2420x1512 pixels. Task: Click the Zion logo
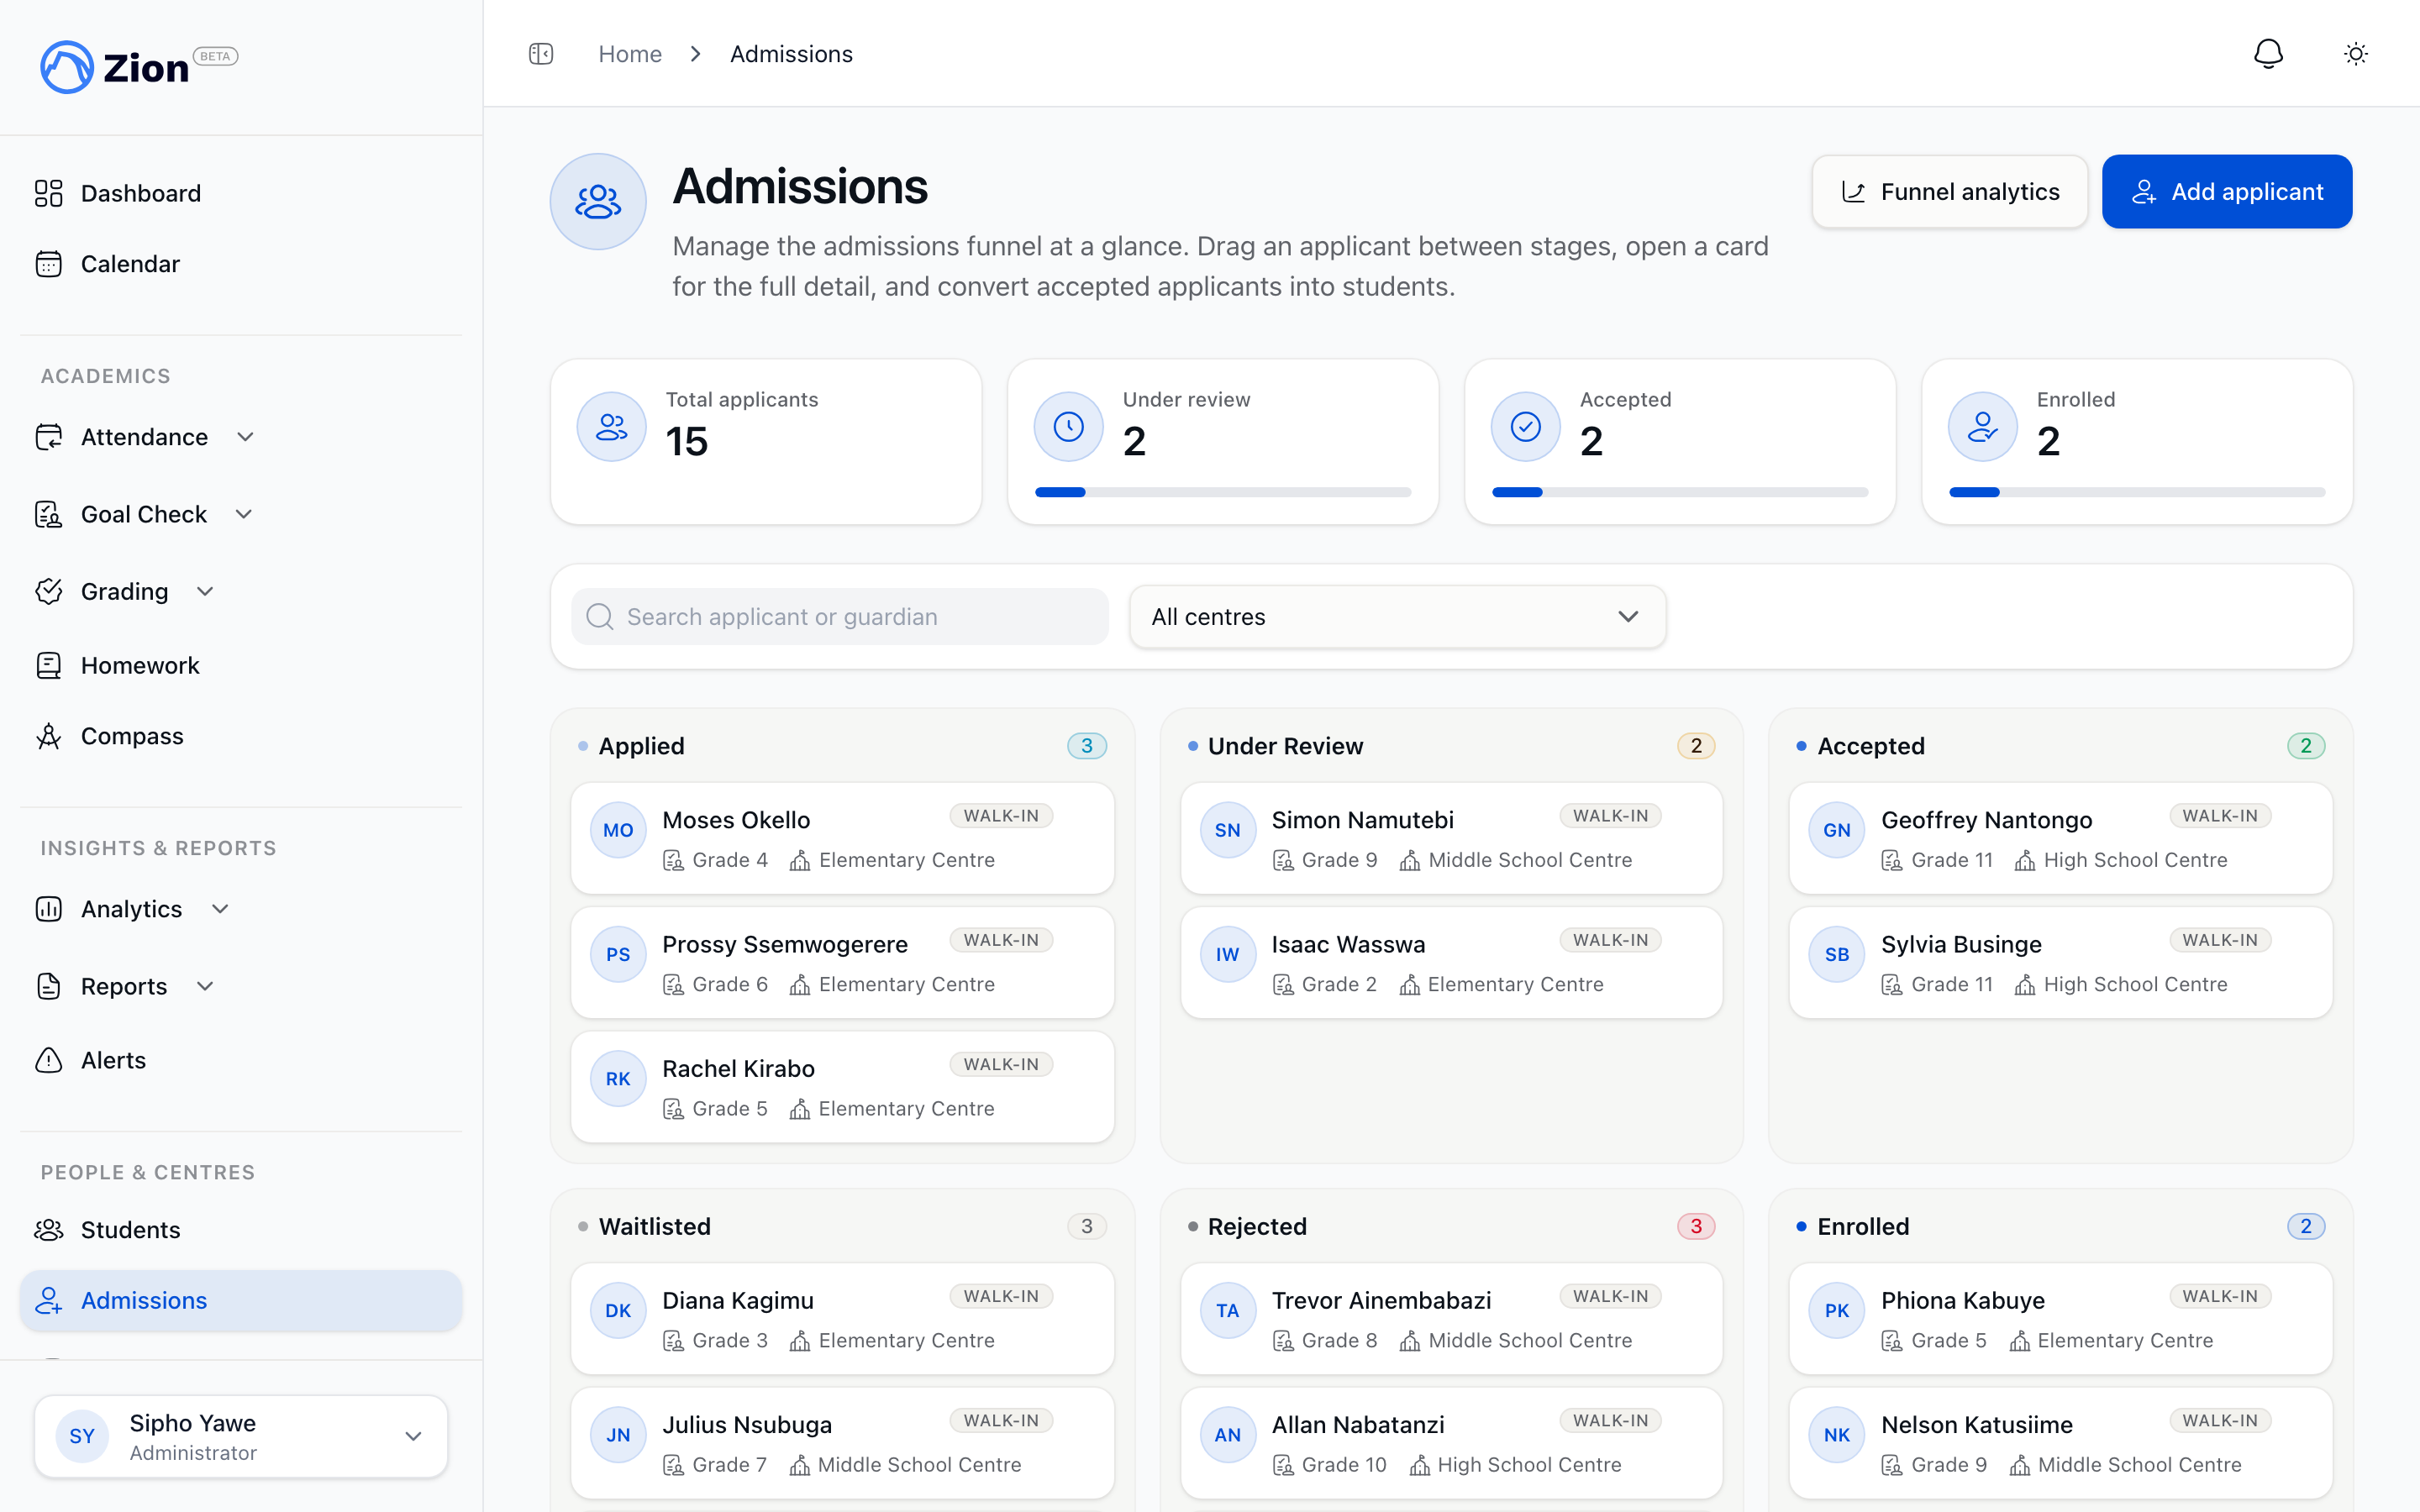pos(138,67)
